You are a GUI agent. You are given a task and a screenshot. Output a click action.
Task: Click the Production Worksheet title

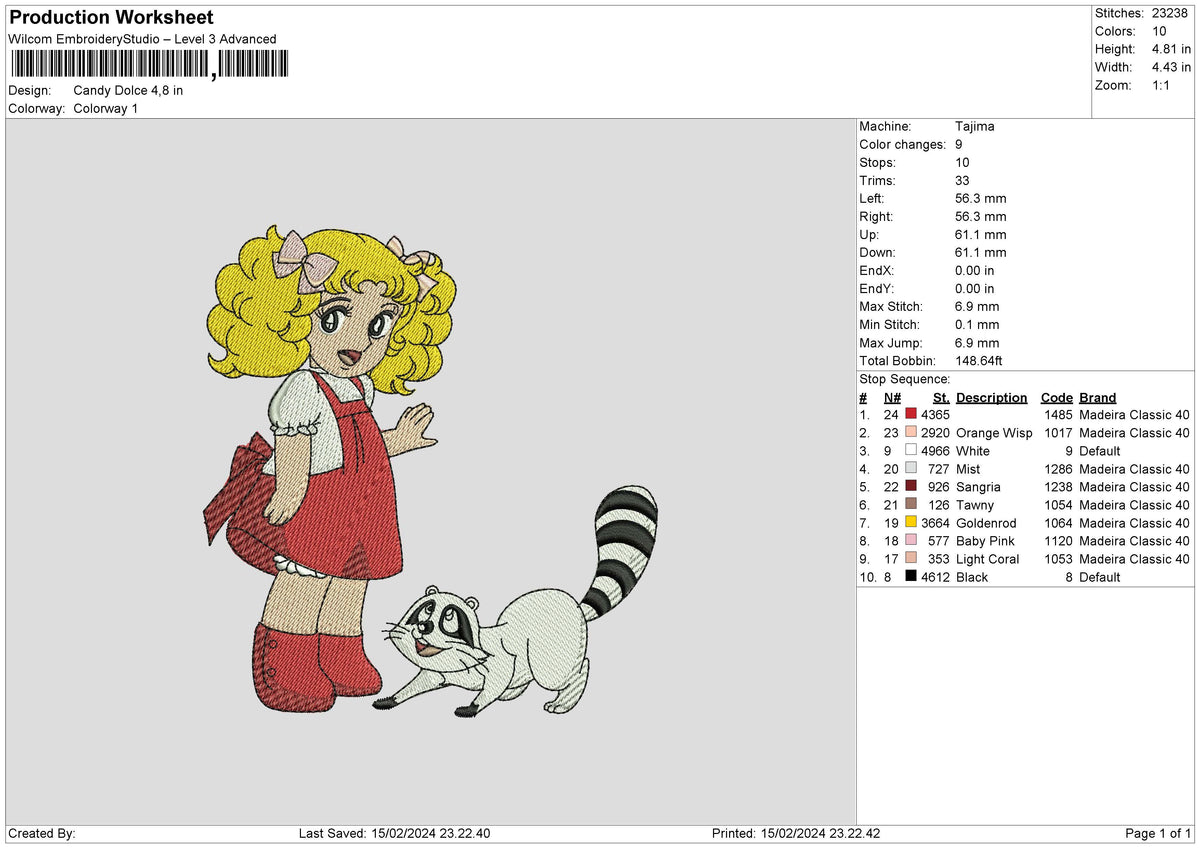click(111, 18)
